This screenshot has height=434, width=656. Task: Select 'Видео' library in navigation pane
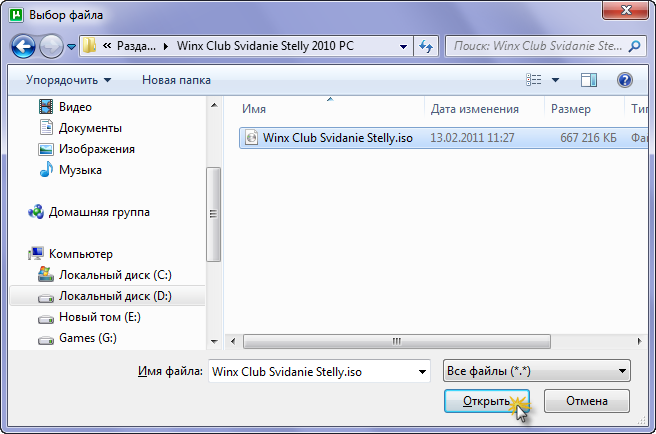75,107
